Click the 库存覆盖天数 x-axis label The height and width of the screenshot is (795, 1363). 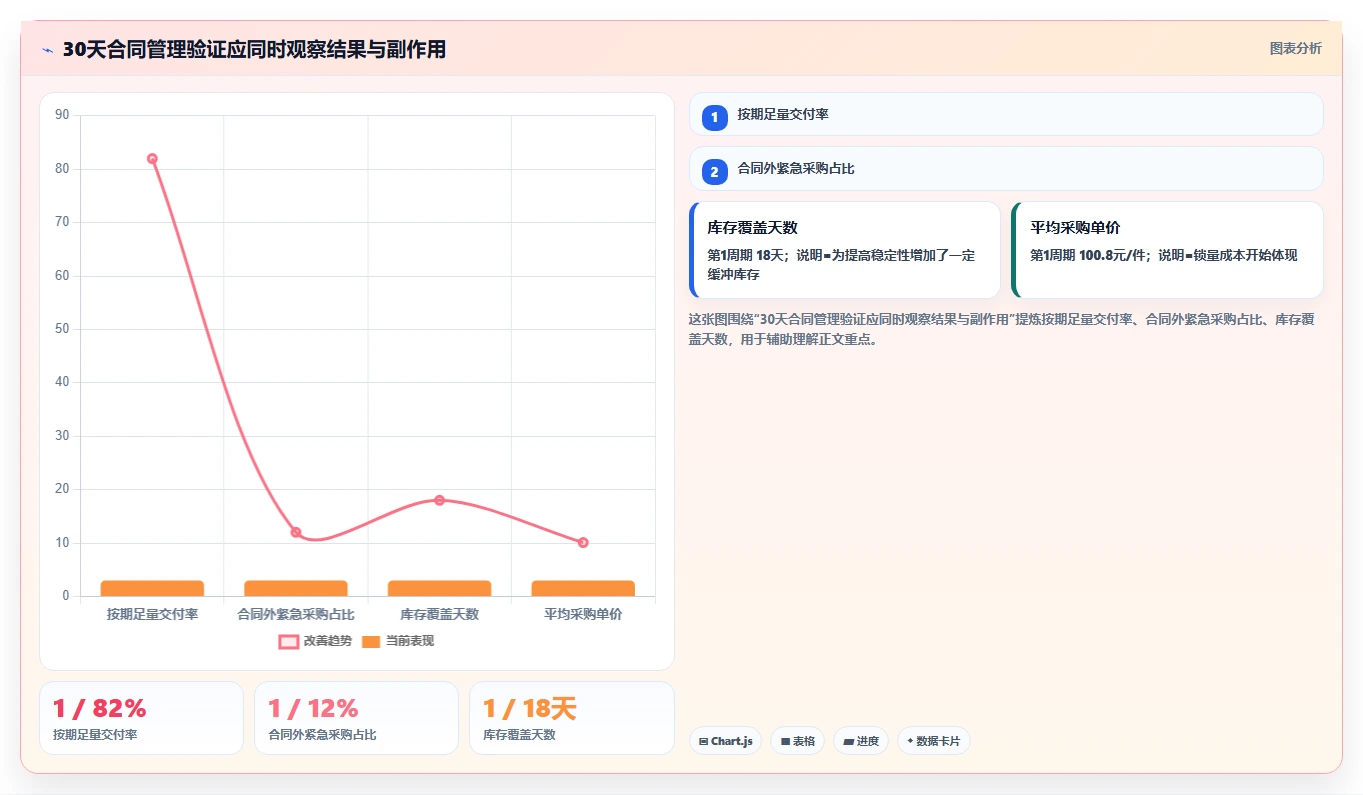coord(439,614)
